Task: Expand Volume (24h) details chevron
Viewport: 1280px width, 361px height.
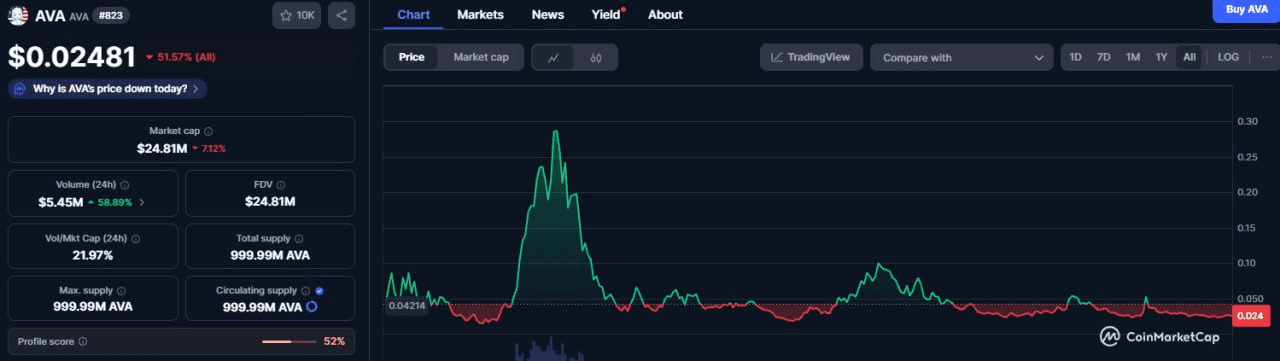Action: (141, 202)
